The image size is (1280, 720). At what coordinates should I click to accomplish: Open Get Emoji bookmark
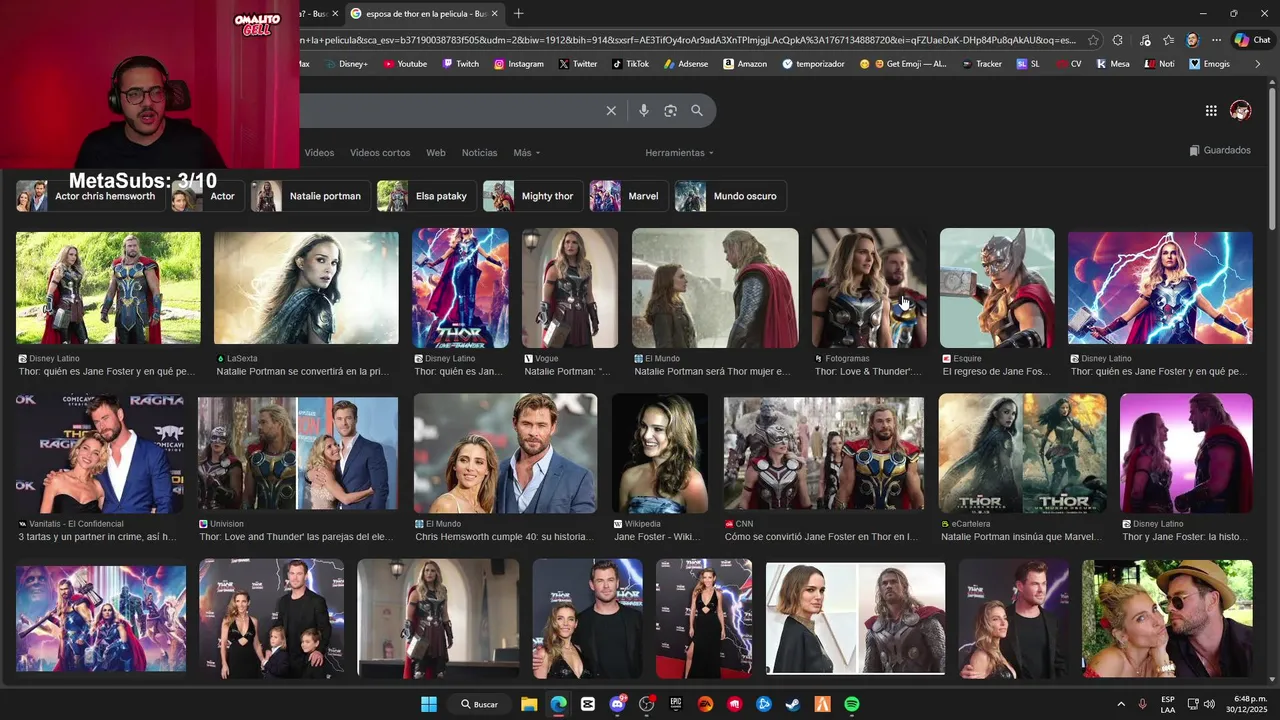point(903,64)
